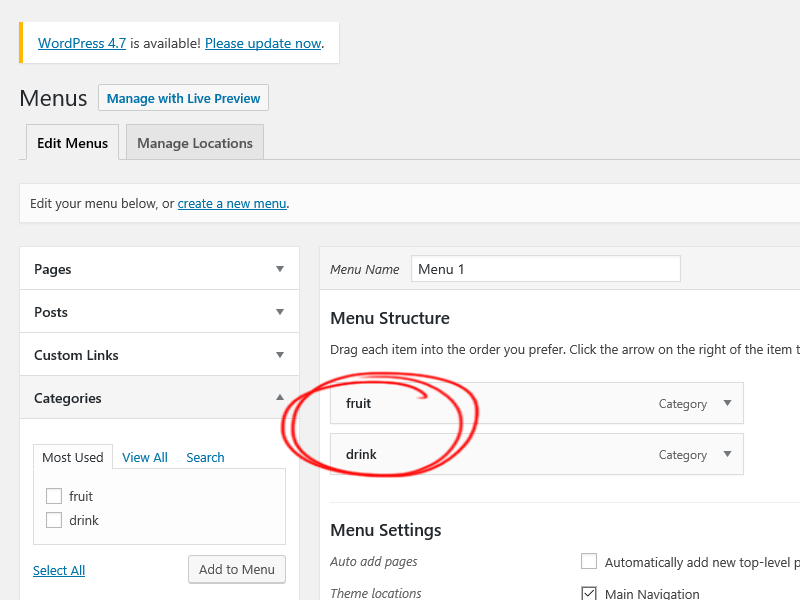This screenshot has height=600, width=800.
Task: Click the Please update now link
Action: click(263, 43)
